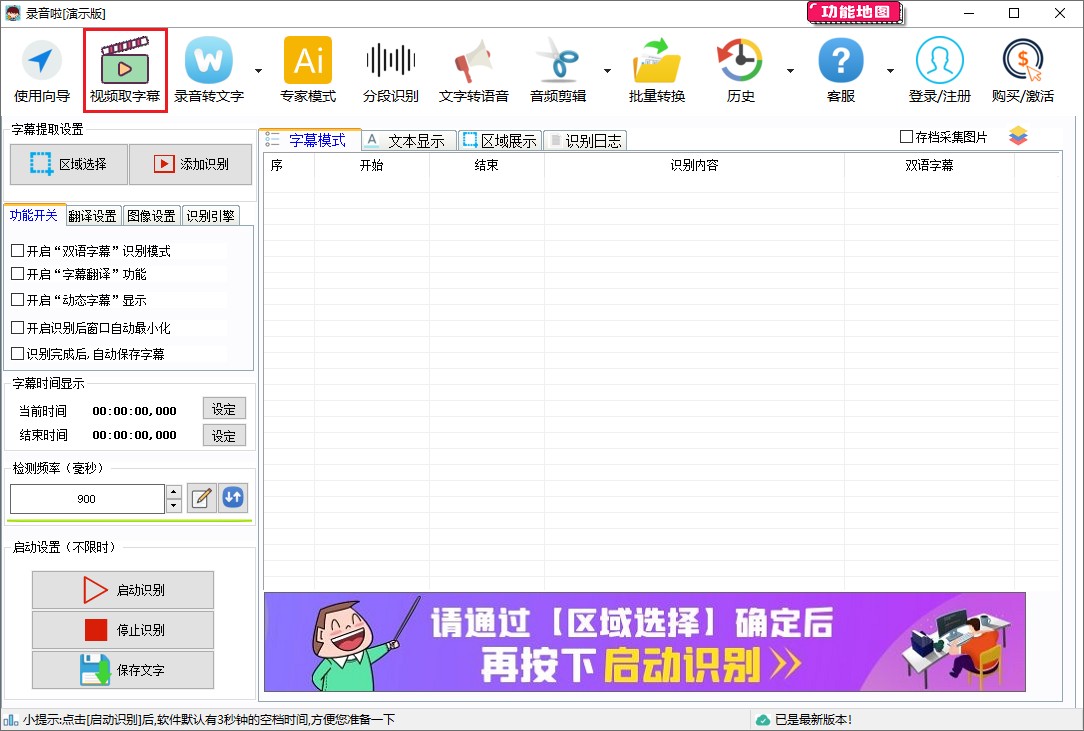This screenshot has width=1084, height=731.
Task: Open the 购买/激活 purchase and activation page
Action: coord(1021,68)
